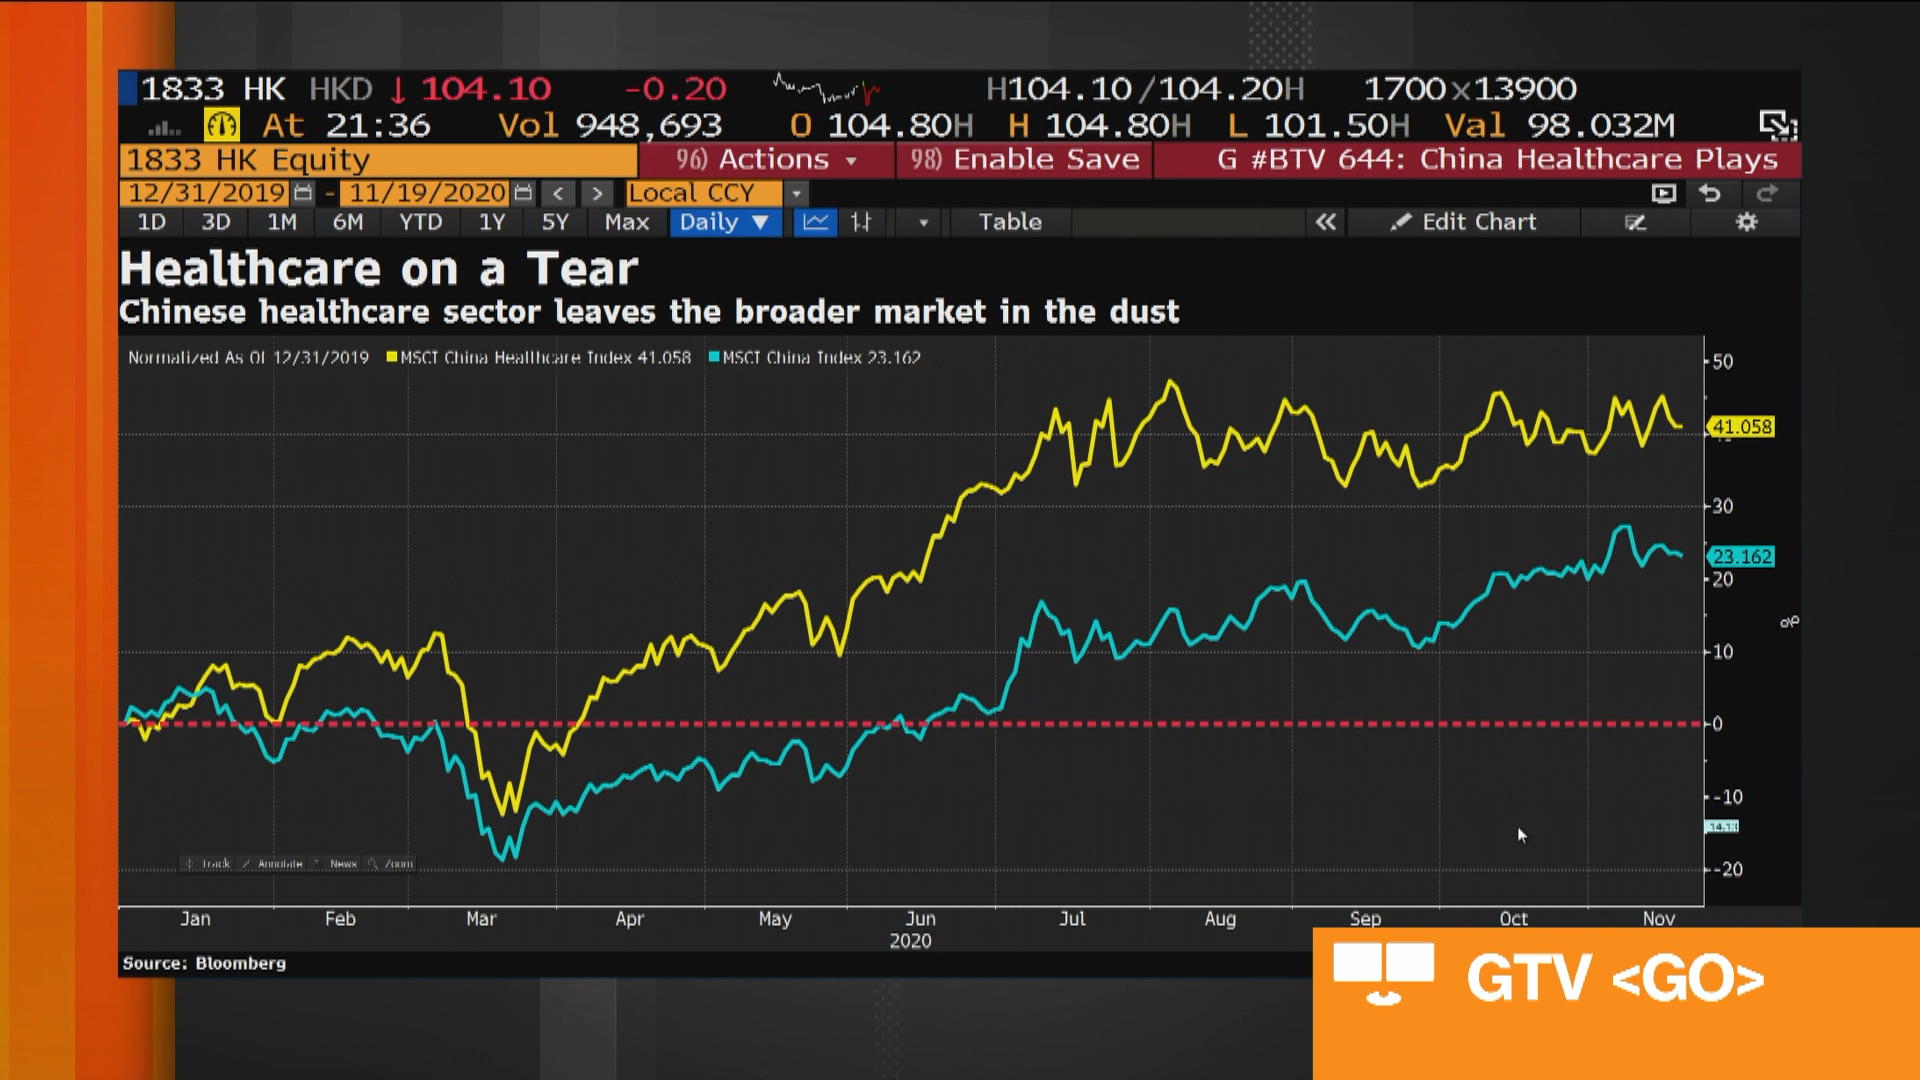The width and height of the screenshot is (1920, 1080).
Task: Select the bar chart type icon
Action: click(x=861, y=222)
